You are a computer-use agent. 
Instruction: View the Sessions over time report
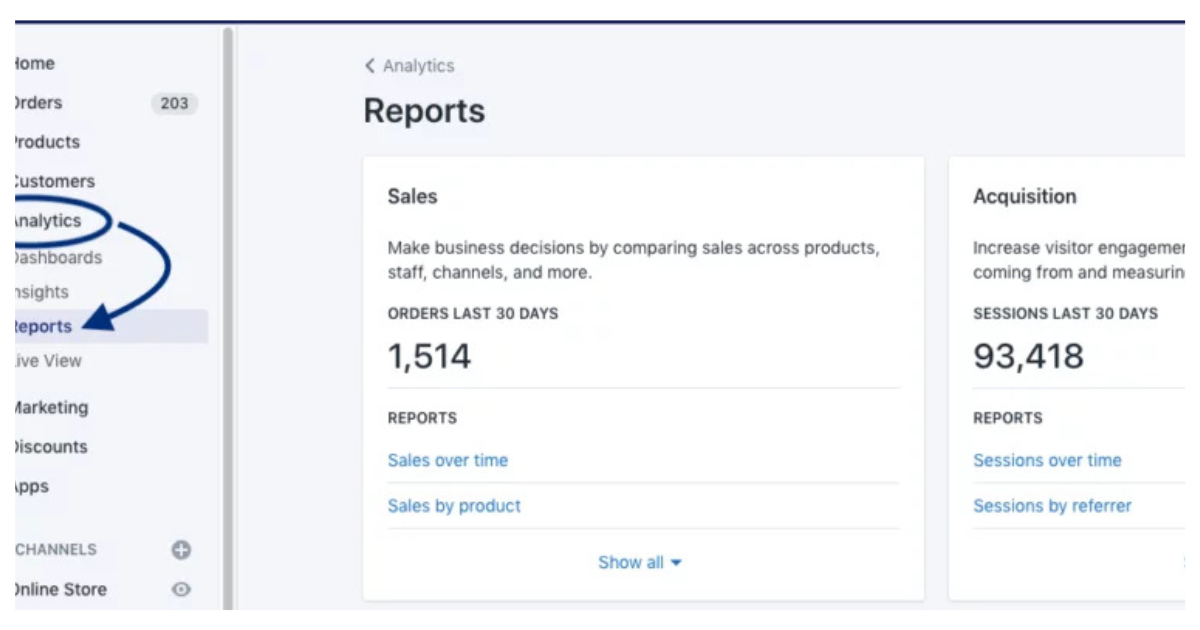[1047, 461]
